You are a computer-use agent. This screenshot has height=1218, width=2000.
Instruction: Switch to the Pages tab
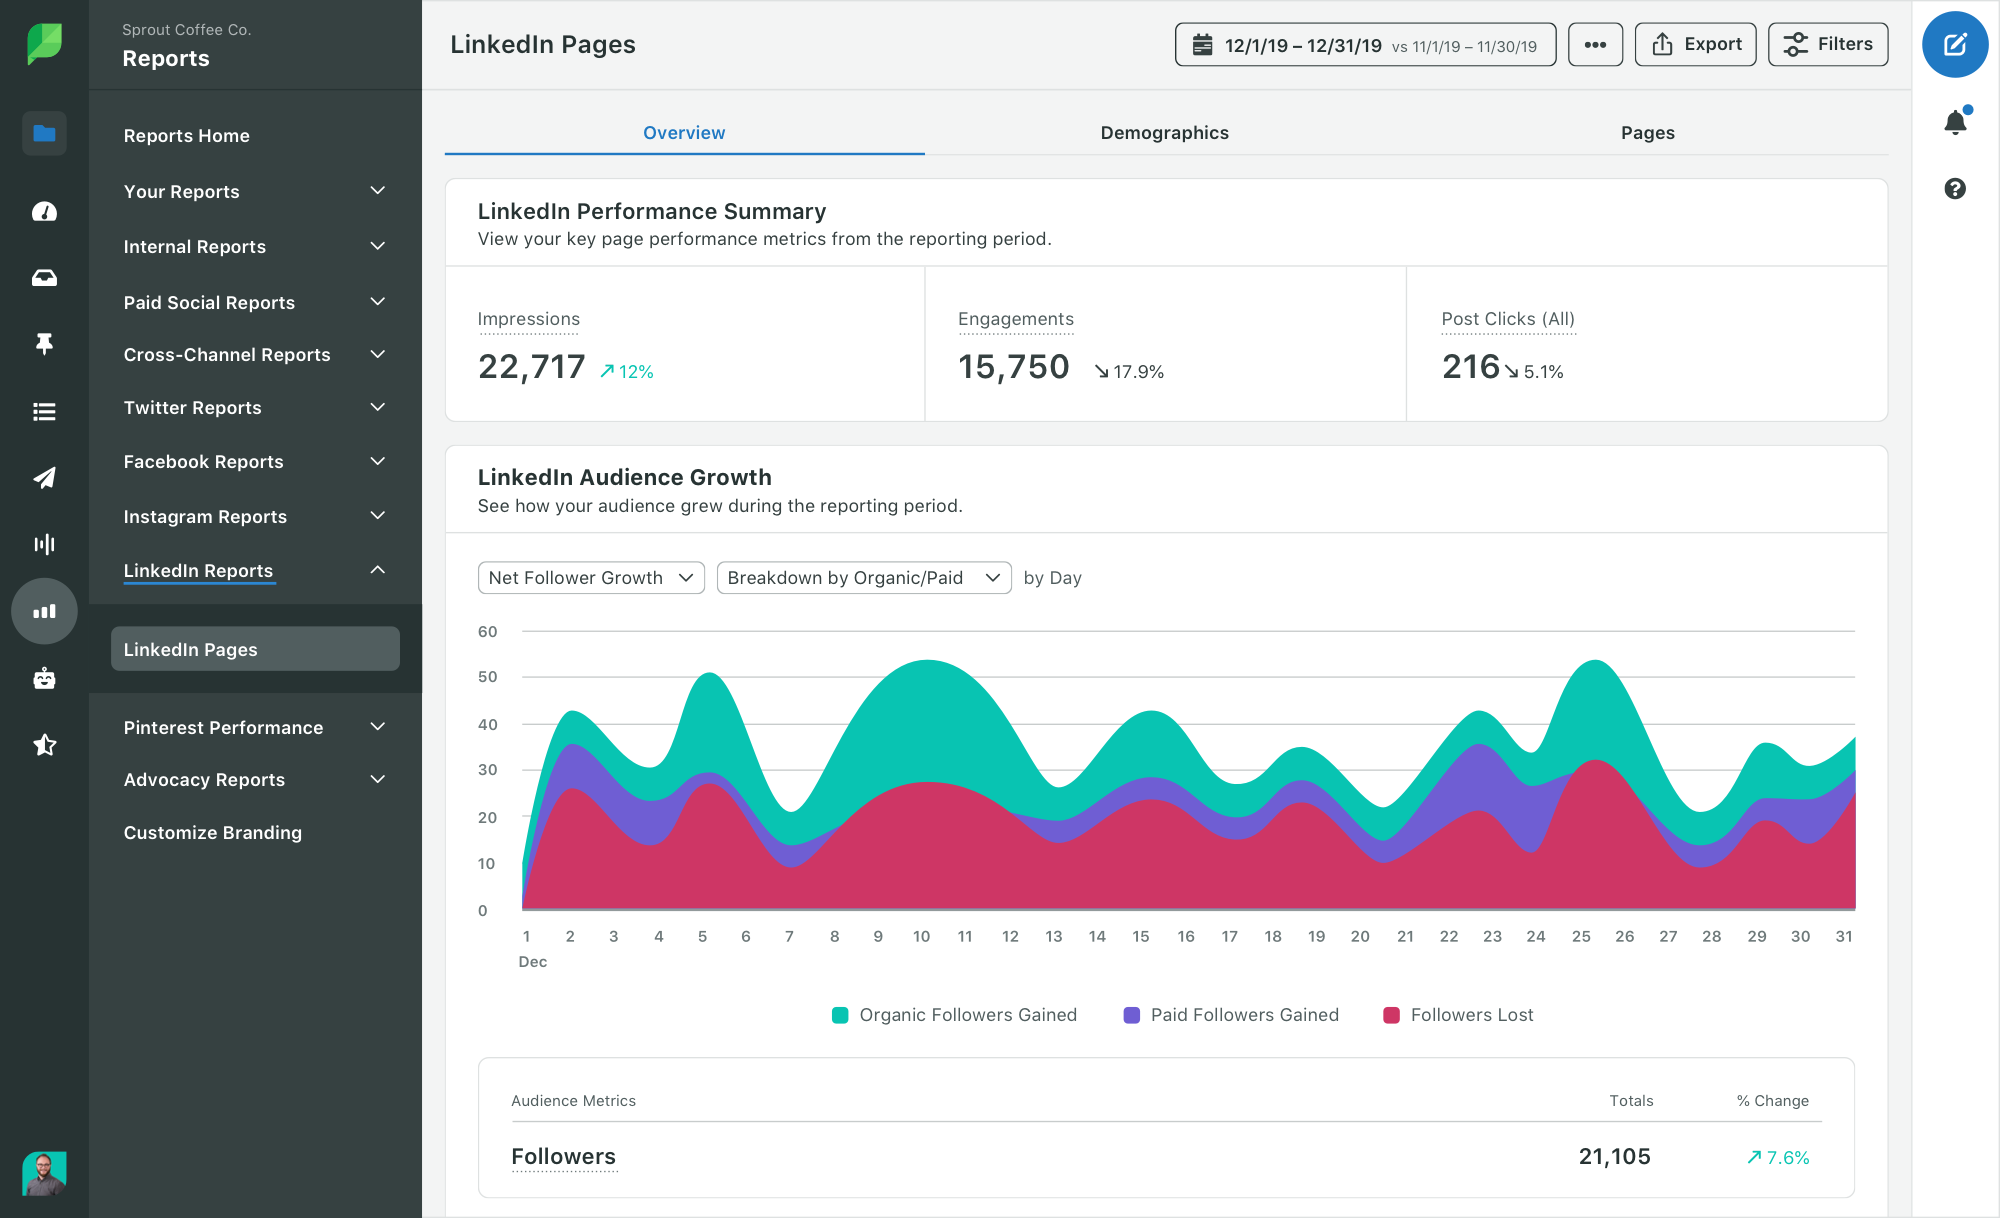(x=1647, y=133)
